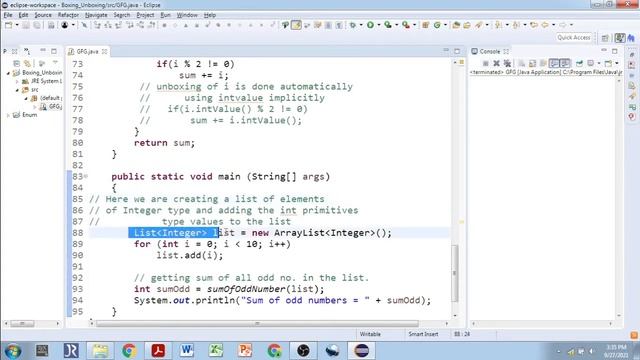The height and width of the screenshot is (360, 640).
Task: Click the Print toolbar icon
Action: 51,25
